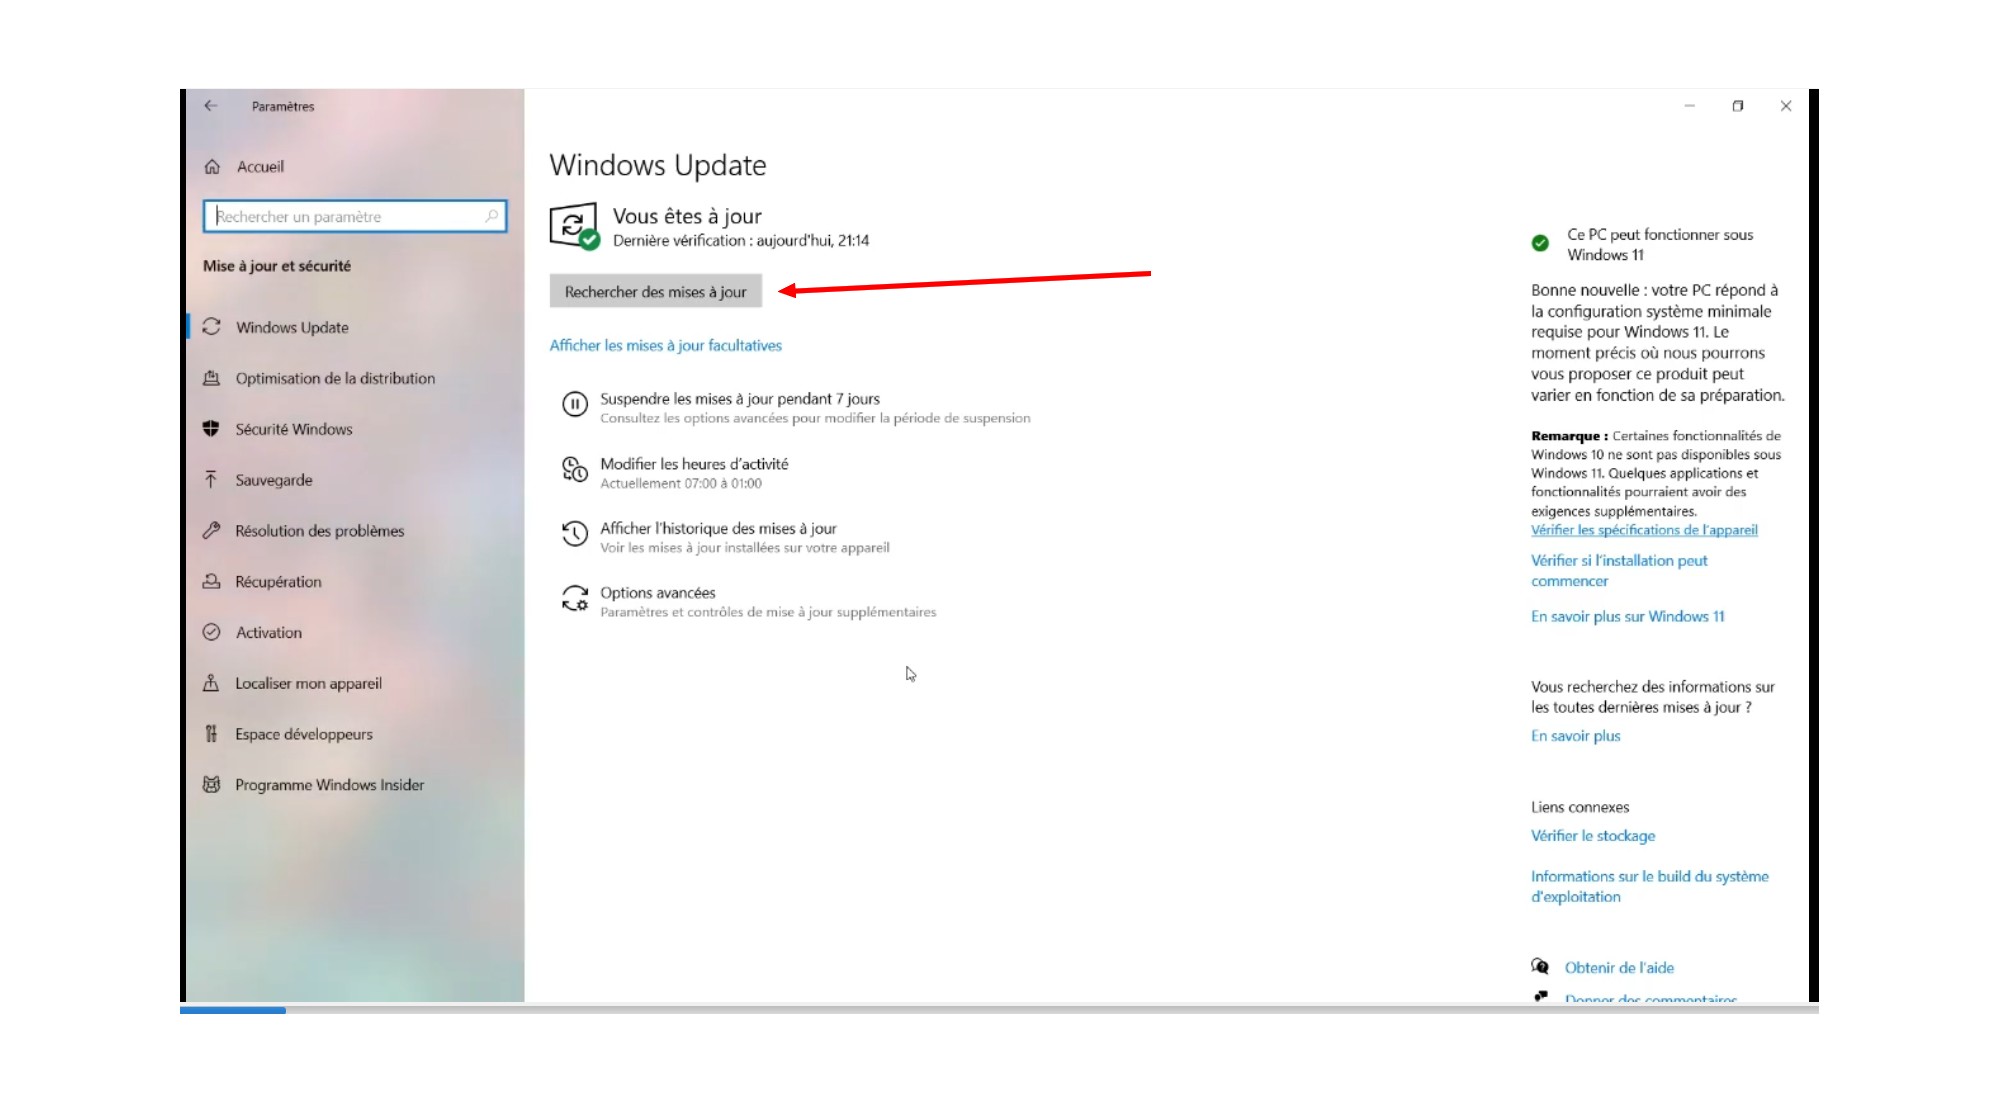Open En savoir plus sur Windows 11
The width and height of the screenshot is (2000, 1100).
[1627, 616]
